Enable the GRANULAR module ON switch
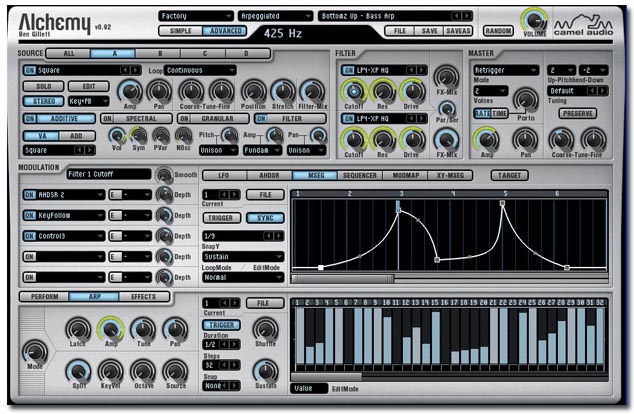This screenshot has height=414, width=634. click(184, 119)
